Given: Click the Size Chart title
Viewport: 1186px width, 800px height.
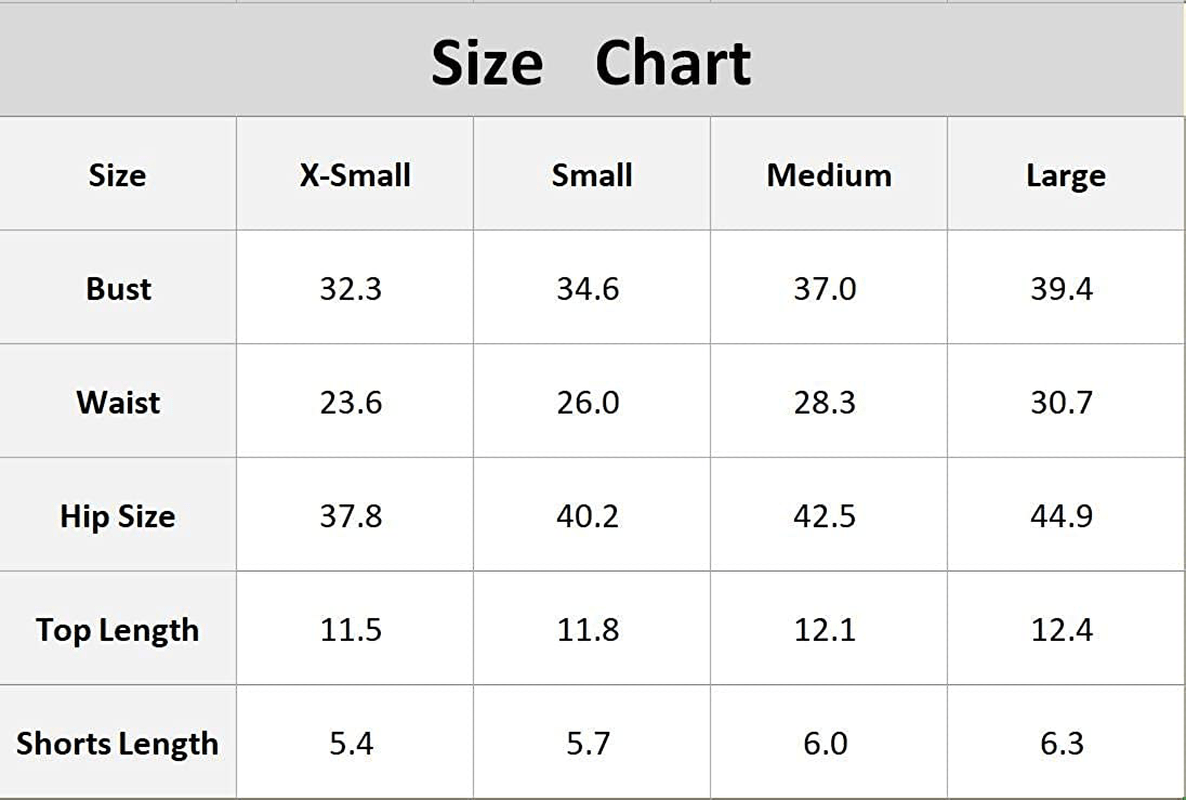Looking at the screenshot, I should click(591, 63).
